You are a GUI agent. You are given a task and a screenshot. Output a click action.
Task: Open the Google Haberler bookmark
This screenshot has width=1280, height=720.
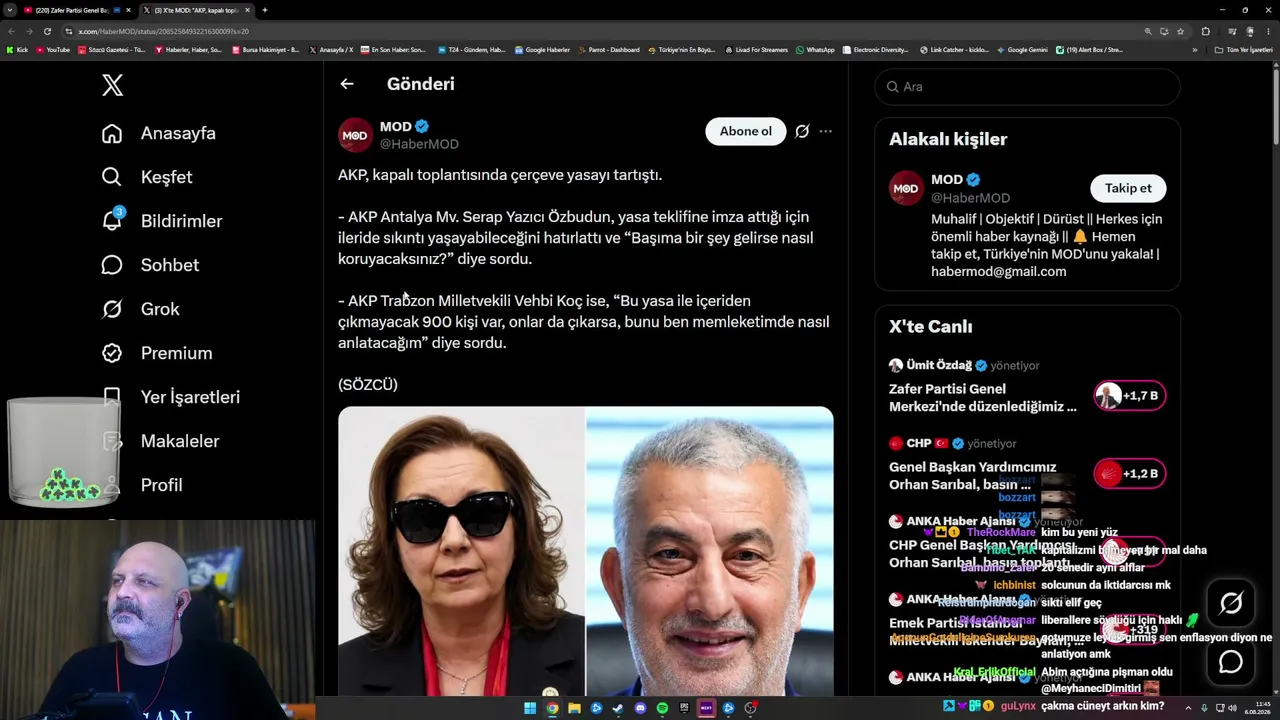click(542, 50)
